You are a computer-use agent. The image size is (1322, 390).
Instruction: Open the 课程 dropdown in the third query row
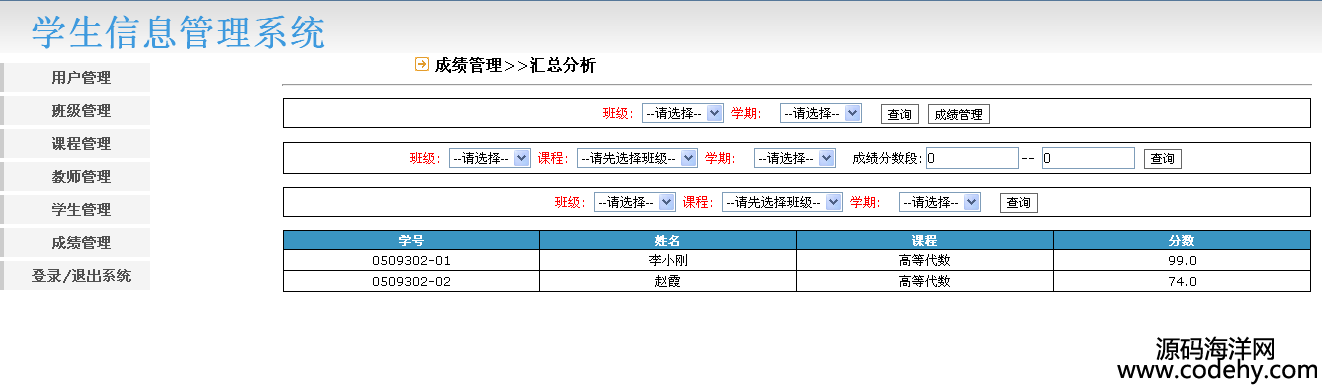pos(782,202)
